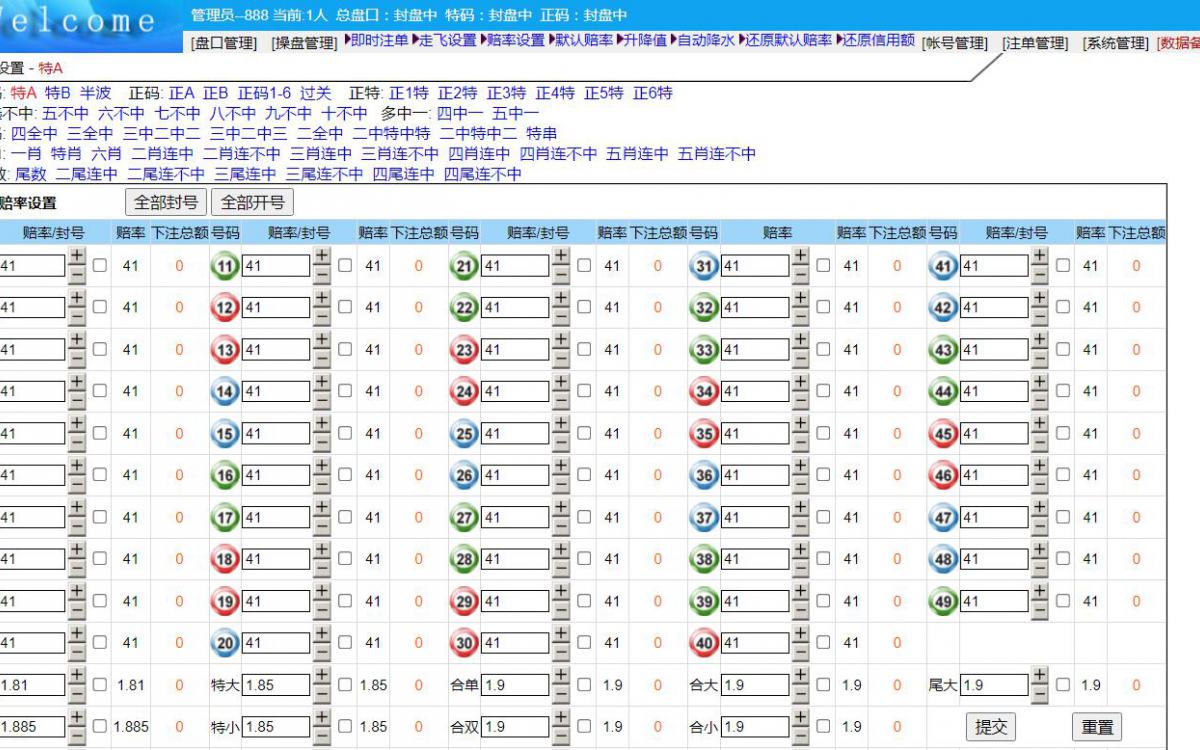Viewport: 1200px width, 750px height.
Task: Go to 帐号管理 menu
Action: coord(956,43)
